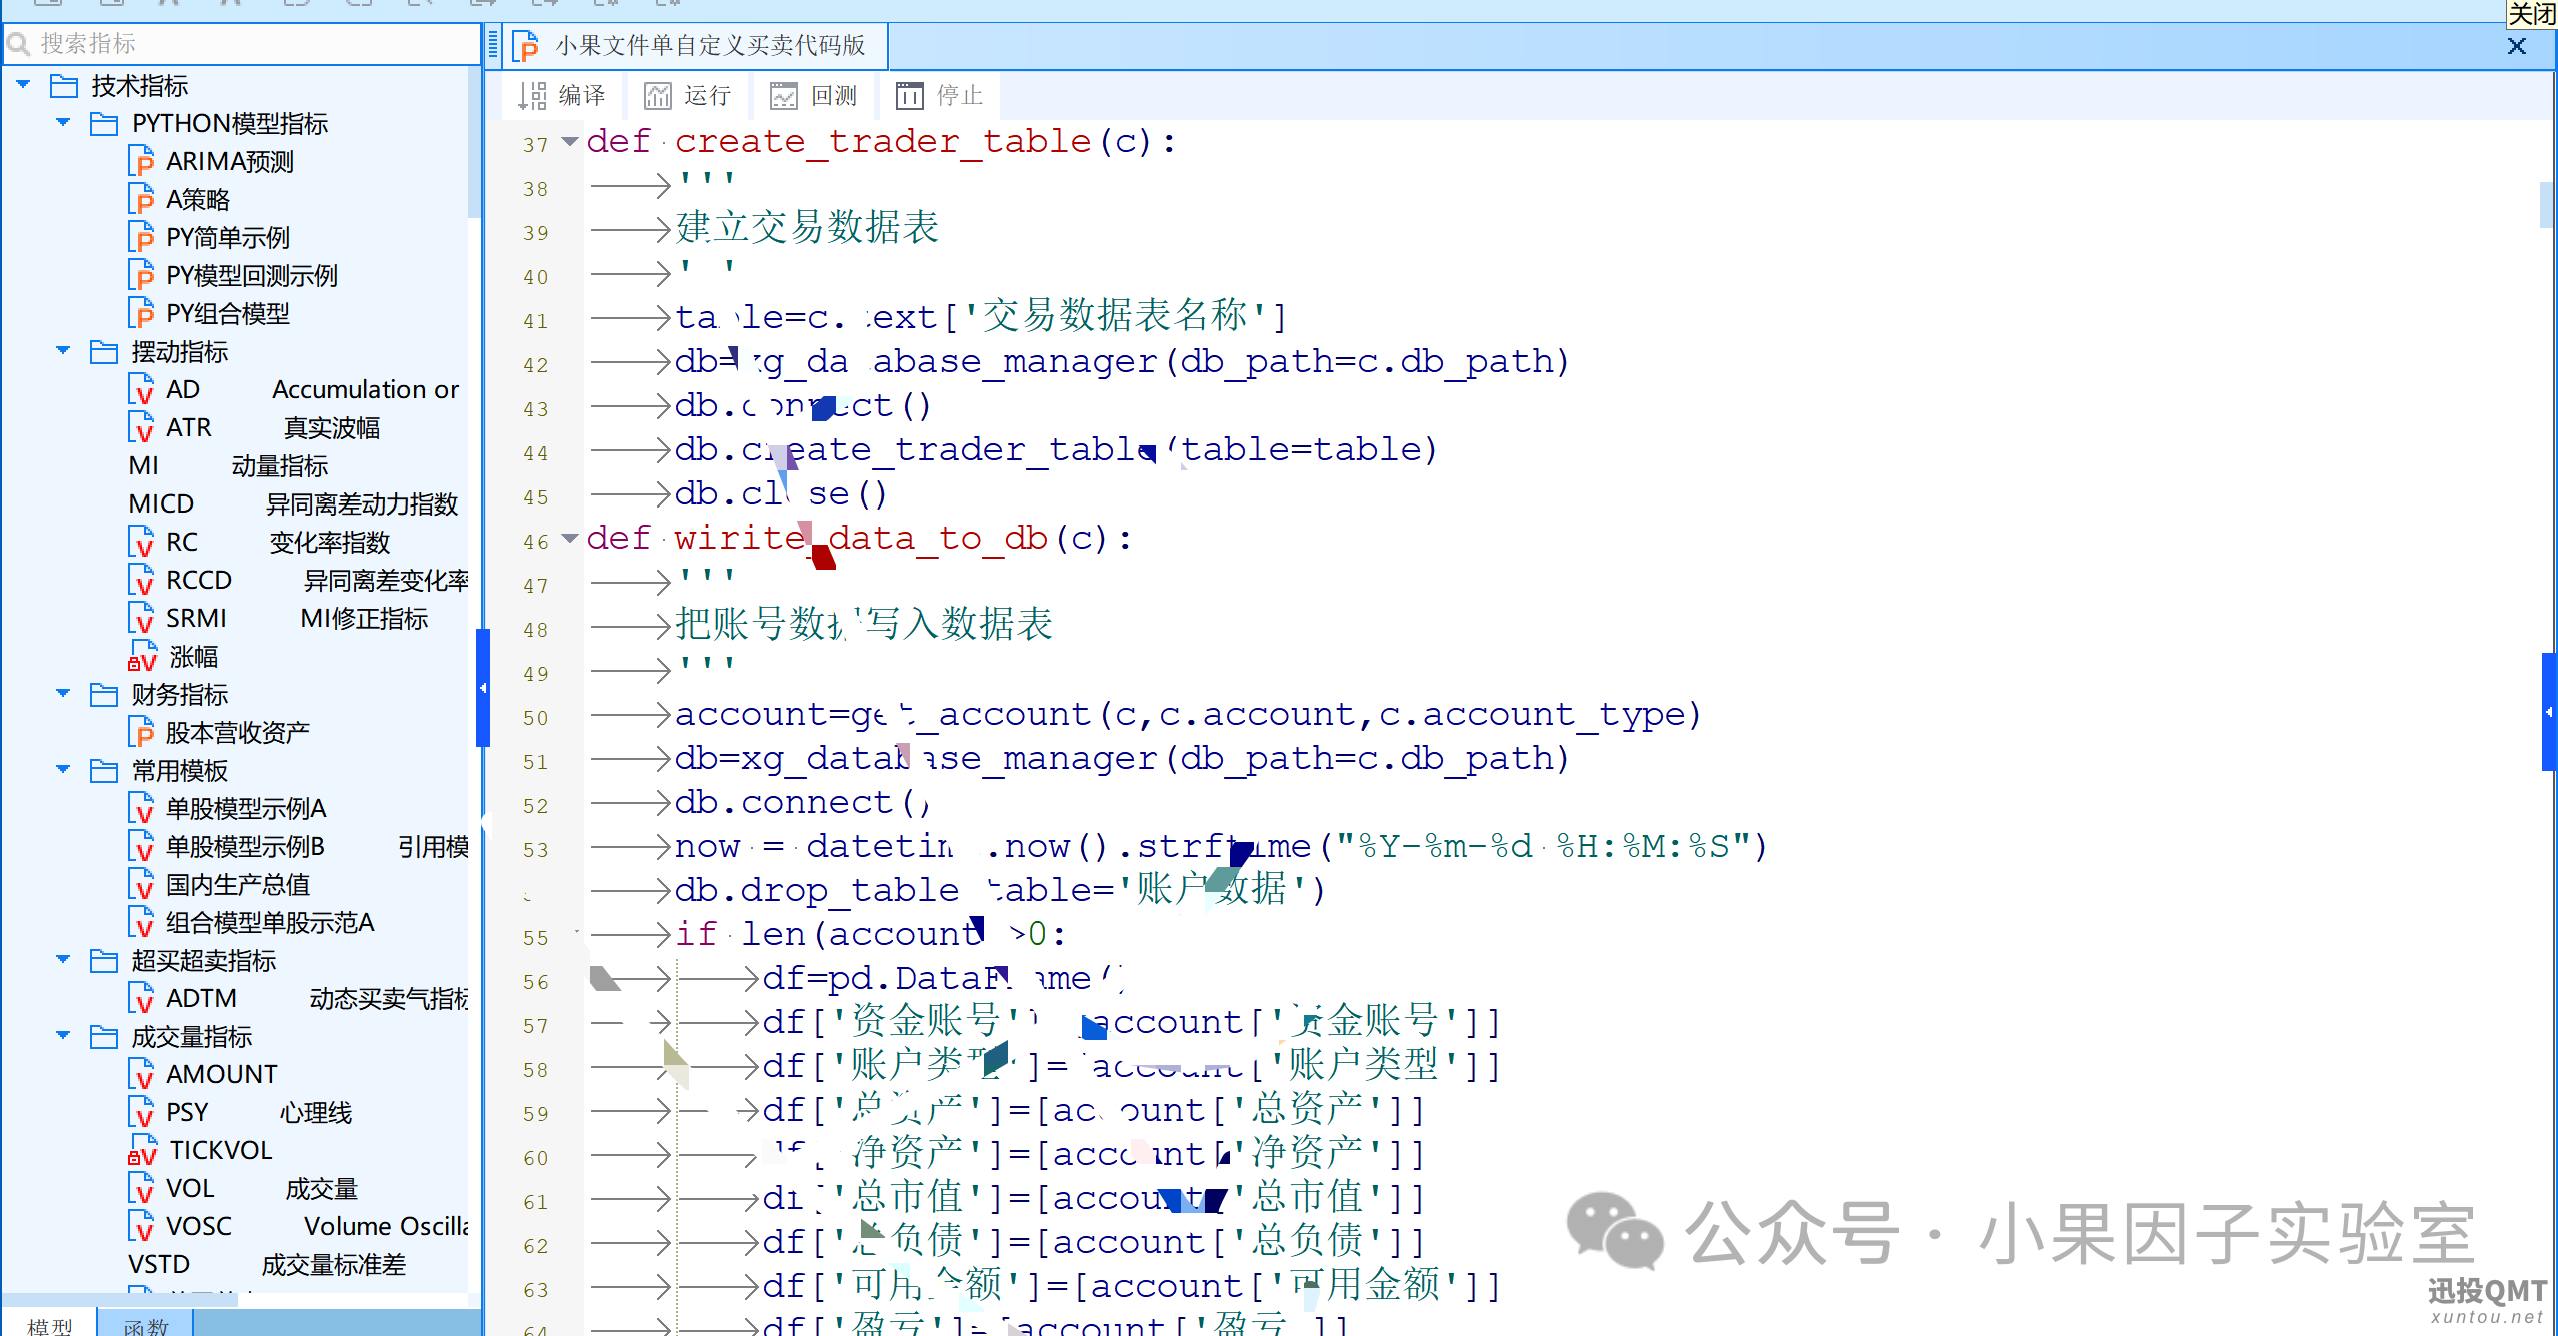Click the 搜索指标 search field
The image size is (2558, 1336).
[x=241, y=44]
